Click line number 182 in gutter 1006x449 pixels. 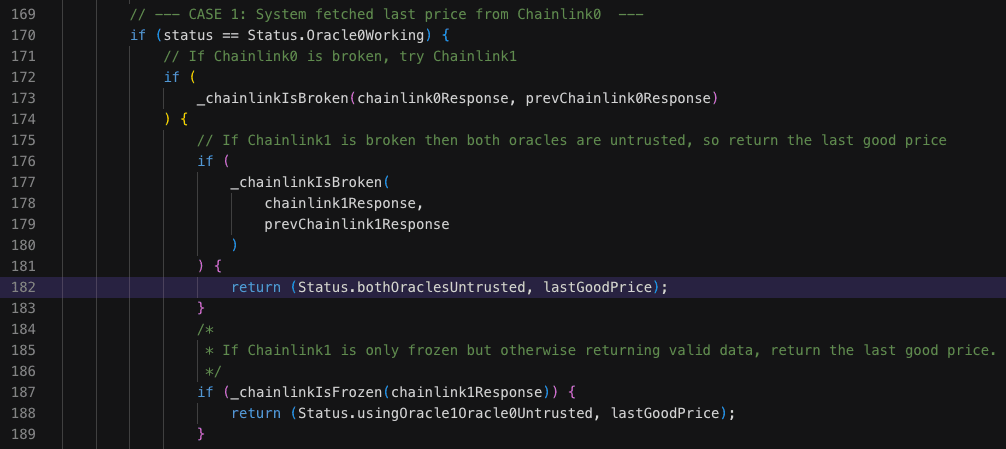tap(24, 287)
